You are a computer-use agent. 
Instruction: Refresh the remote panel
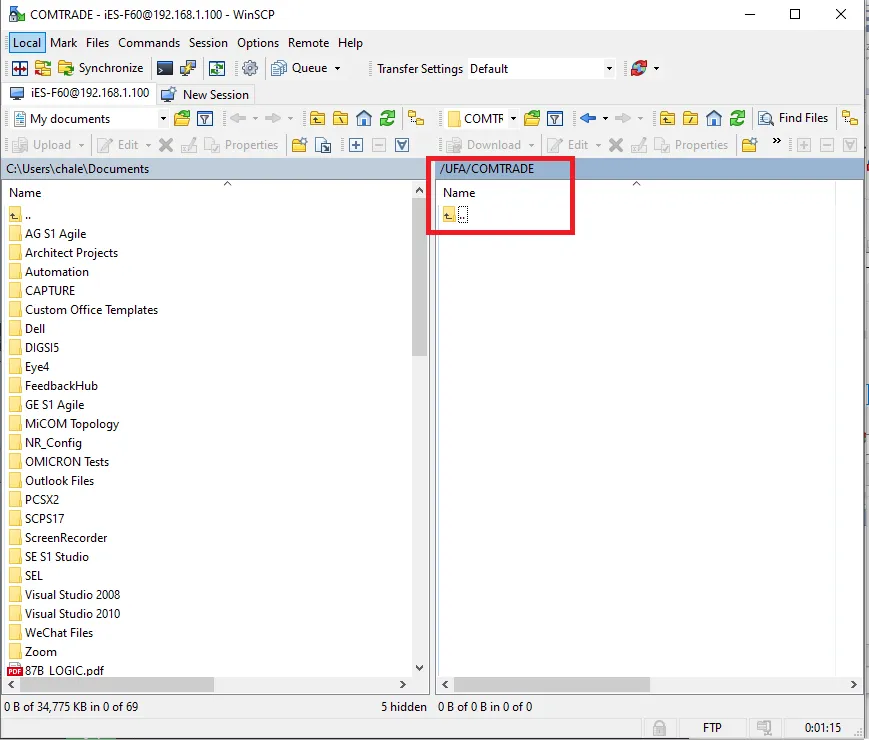click(737, 118)
